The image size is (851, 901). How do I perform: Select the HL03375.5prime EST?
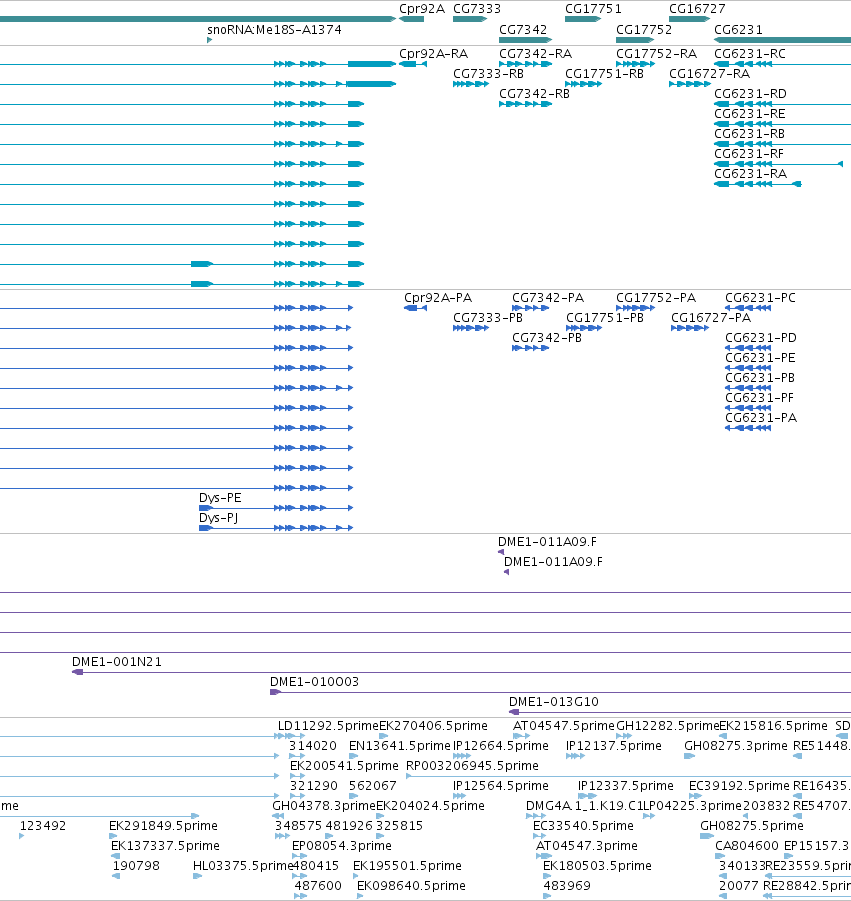[198, 876]
